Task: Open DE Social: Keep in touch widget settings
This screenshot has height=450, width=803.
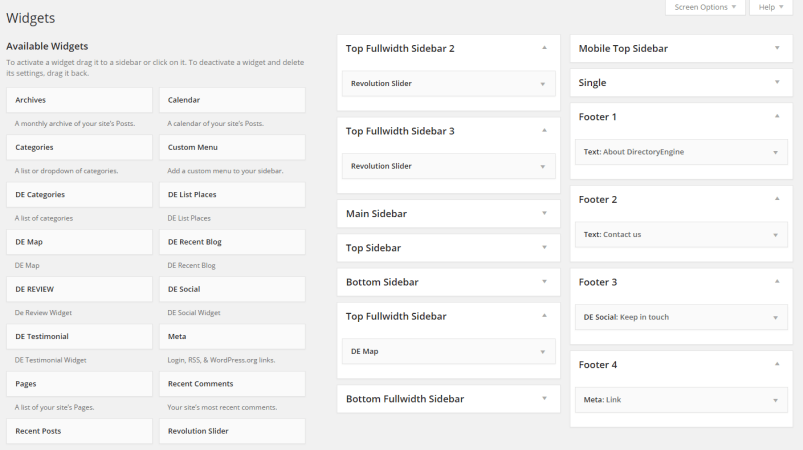Action: click(775, 317)
